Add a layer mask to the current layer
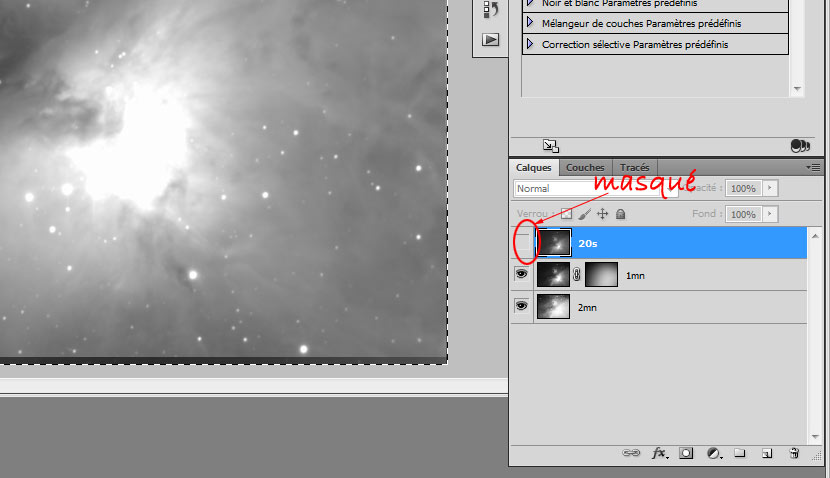Viewport: 830px width, 478px height. (686, 453)
